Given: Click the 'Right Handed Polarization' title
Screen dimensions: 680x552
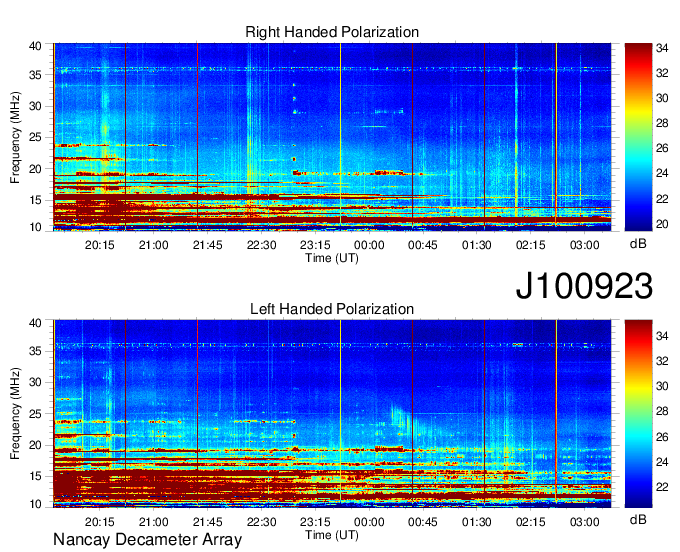Looking at the screenshot, I should tap(332, 32).
